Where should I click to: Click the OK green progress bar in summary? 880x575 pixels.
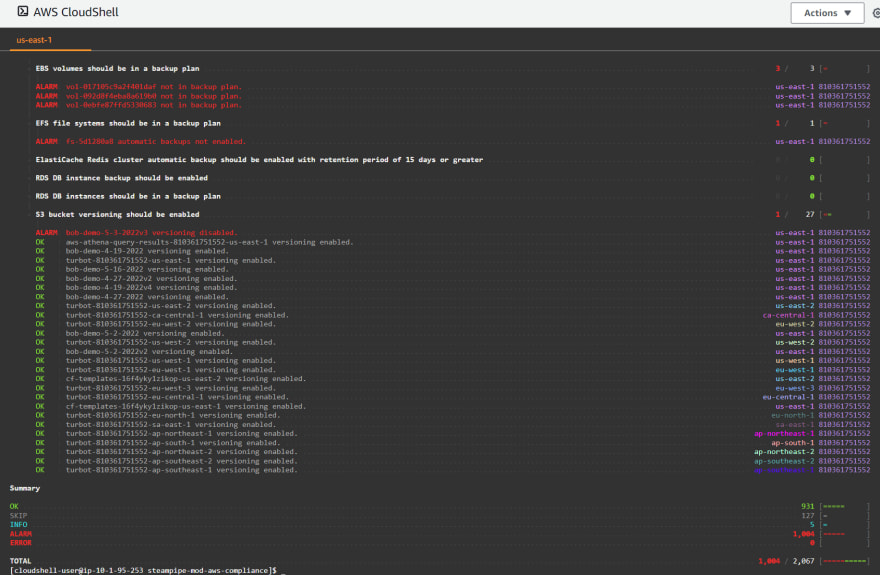click(833, 507)
